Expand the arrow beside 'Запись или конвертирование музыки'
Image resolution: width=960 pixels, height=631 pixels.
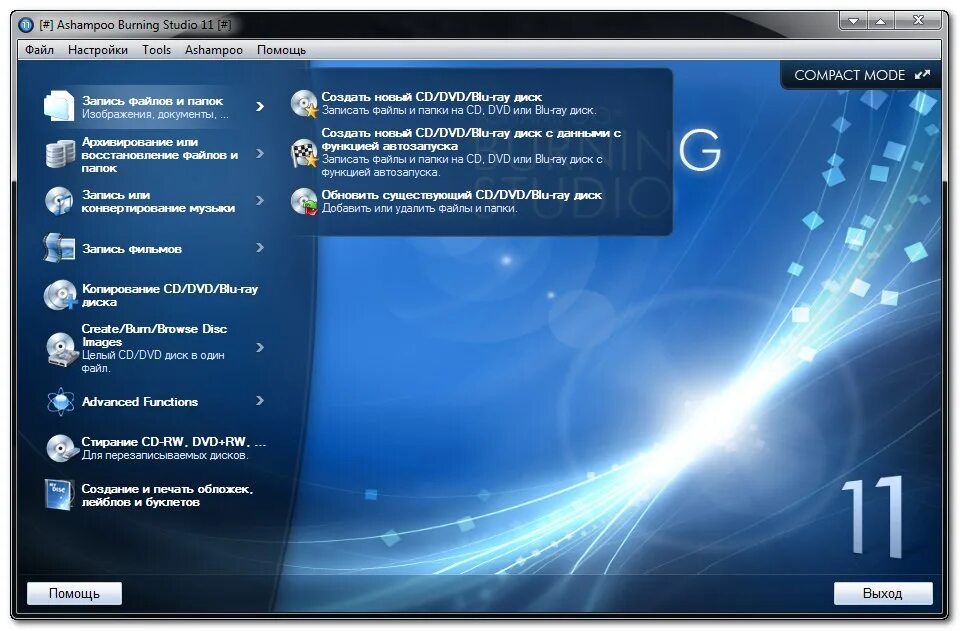[x=260, y=201]
